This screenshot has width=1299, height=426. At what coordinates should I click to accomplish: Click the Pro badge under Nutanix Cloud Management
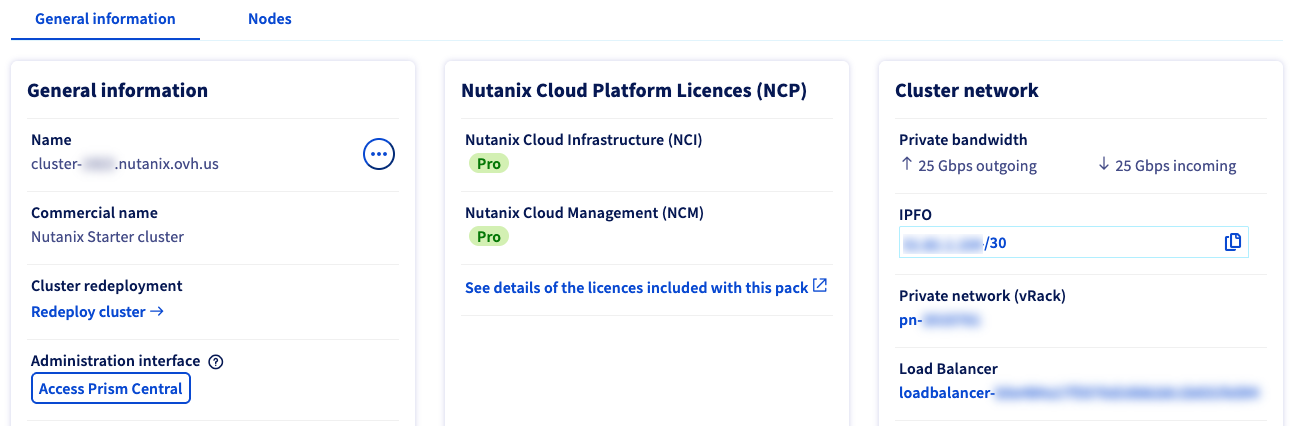click(489, 236)
